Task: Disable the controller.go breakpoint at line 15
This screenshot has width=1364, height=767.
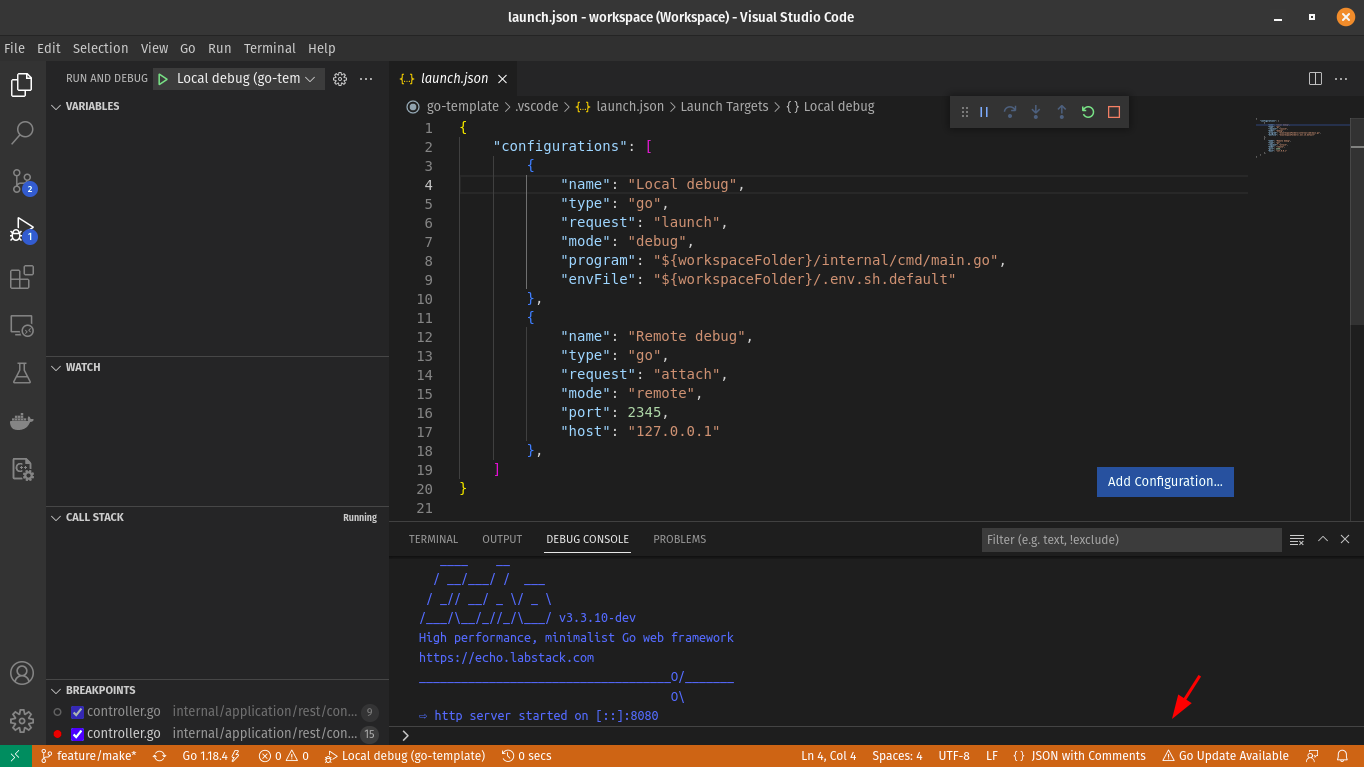Action: 76,733
